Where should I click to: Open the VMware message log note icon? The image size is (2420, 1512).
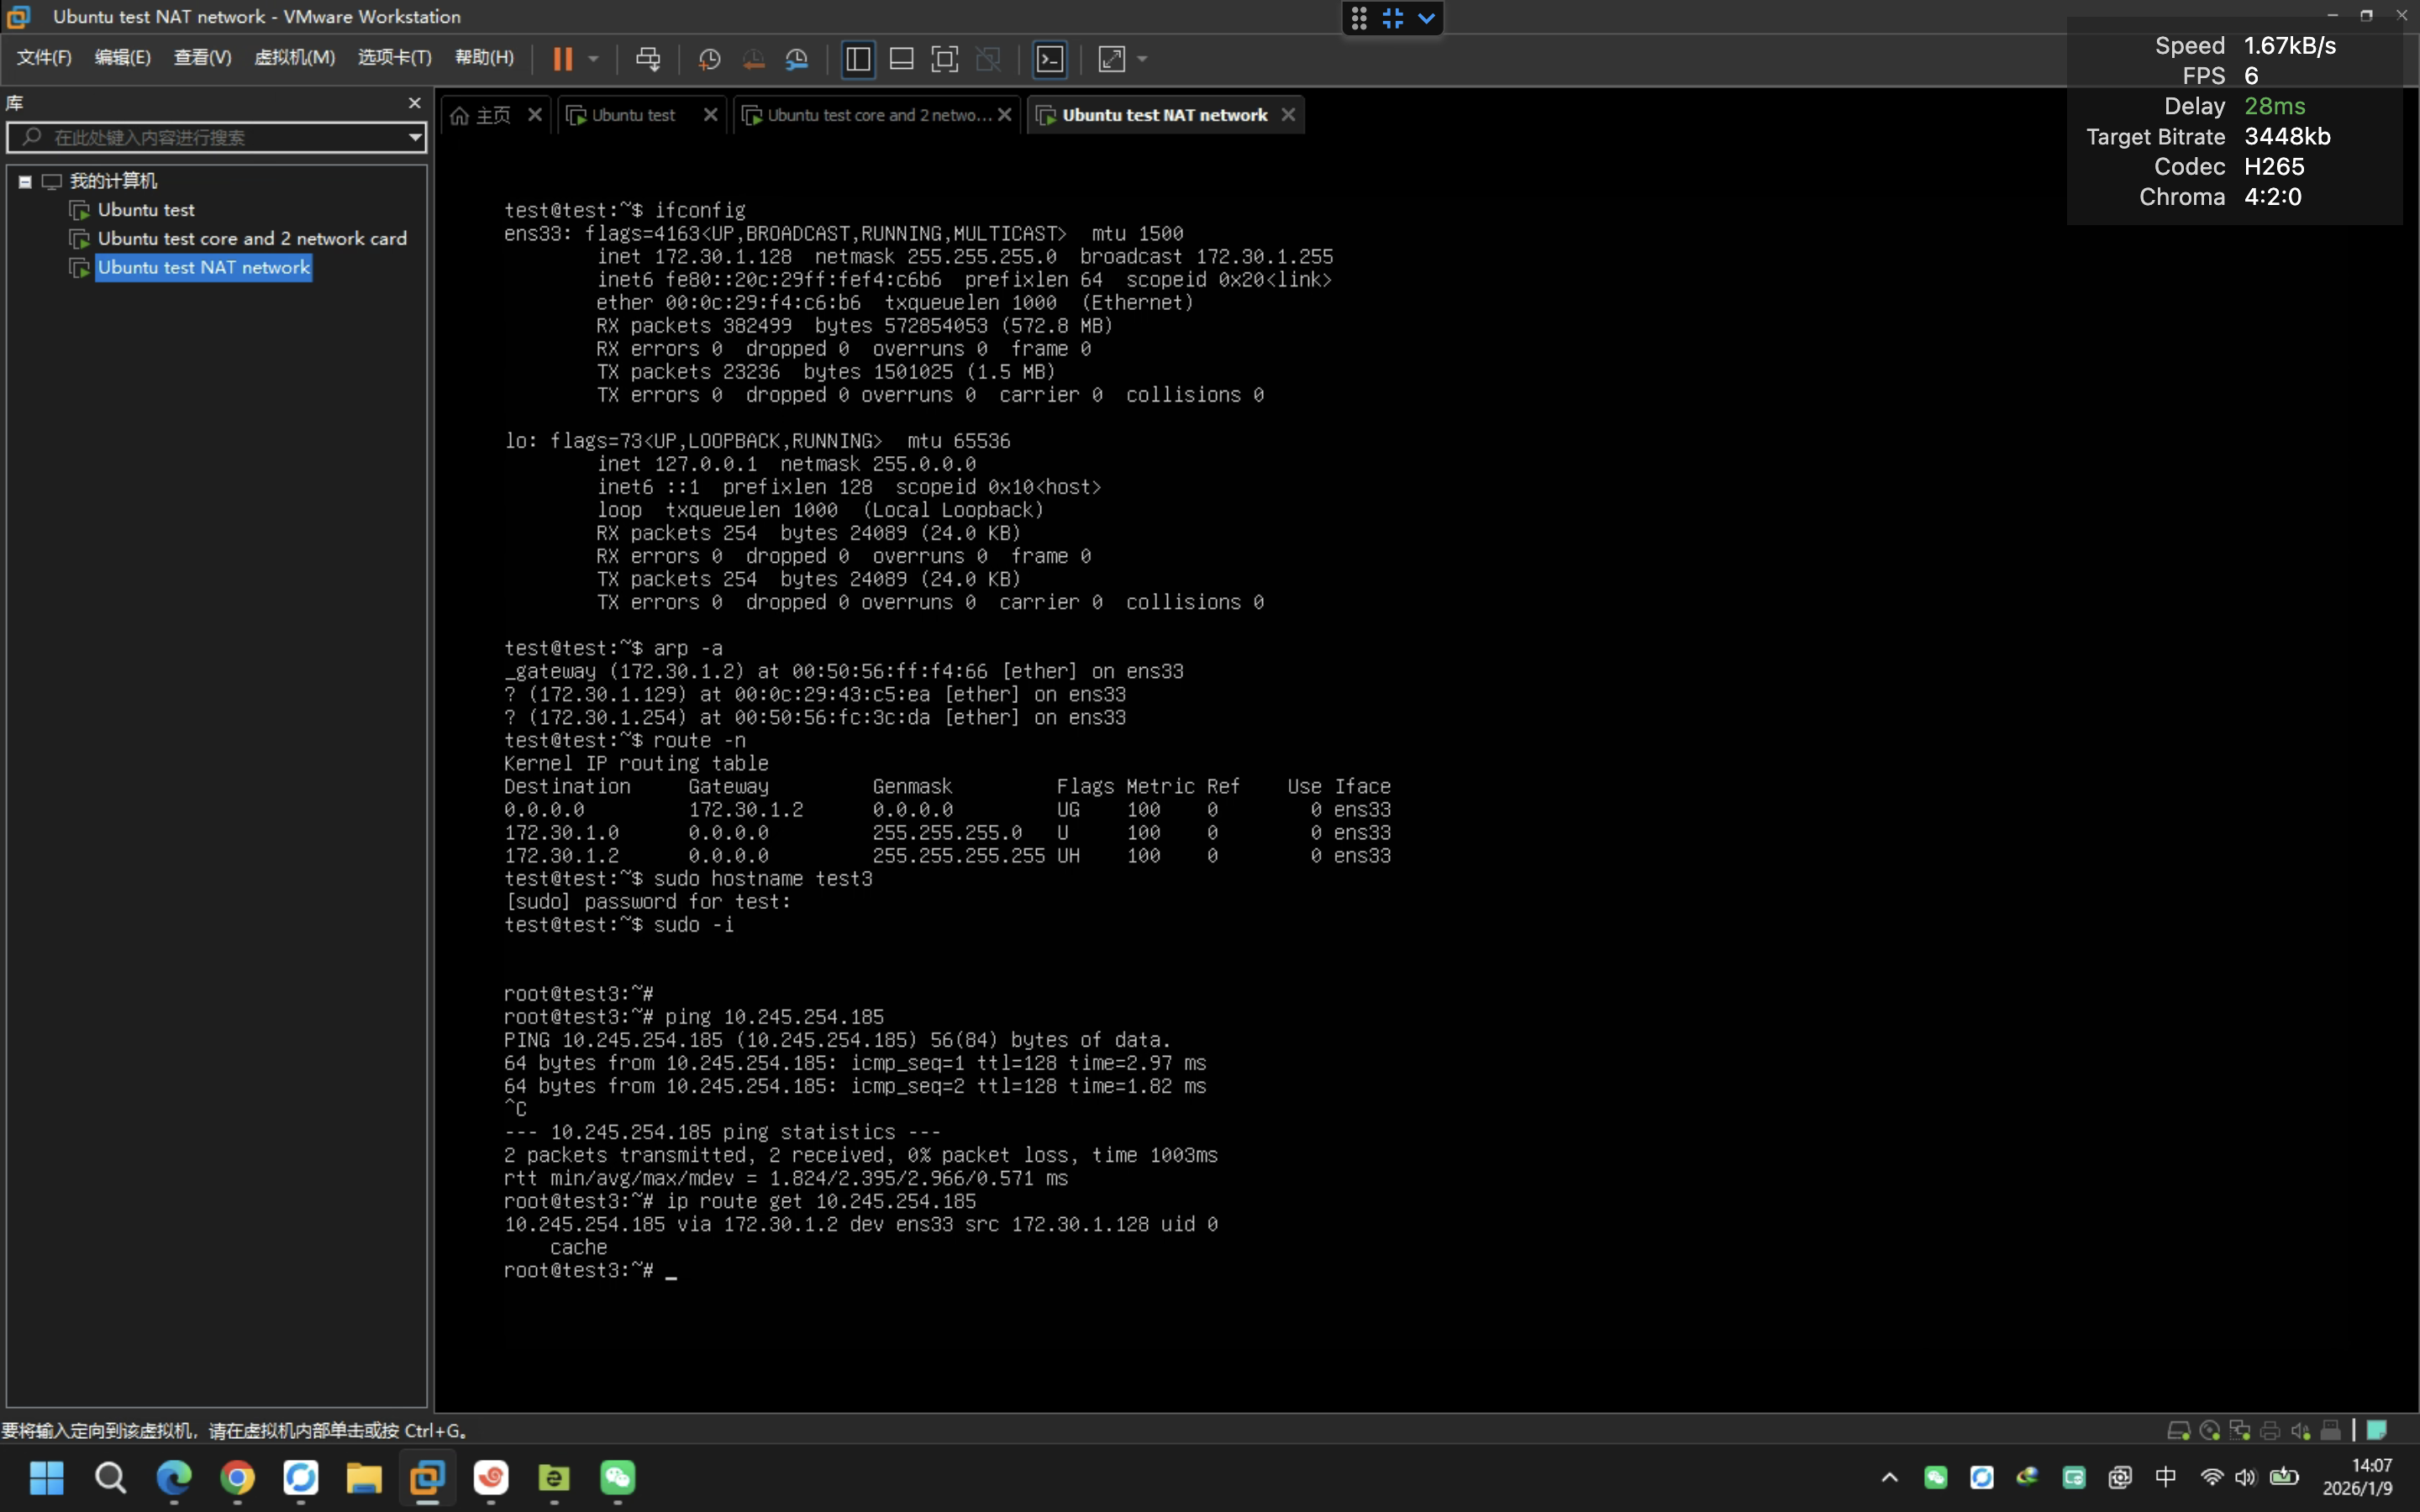tap(2378, 1430)
